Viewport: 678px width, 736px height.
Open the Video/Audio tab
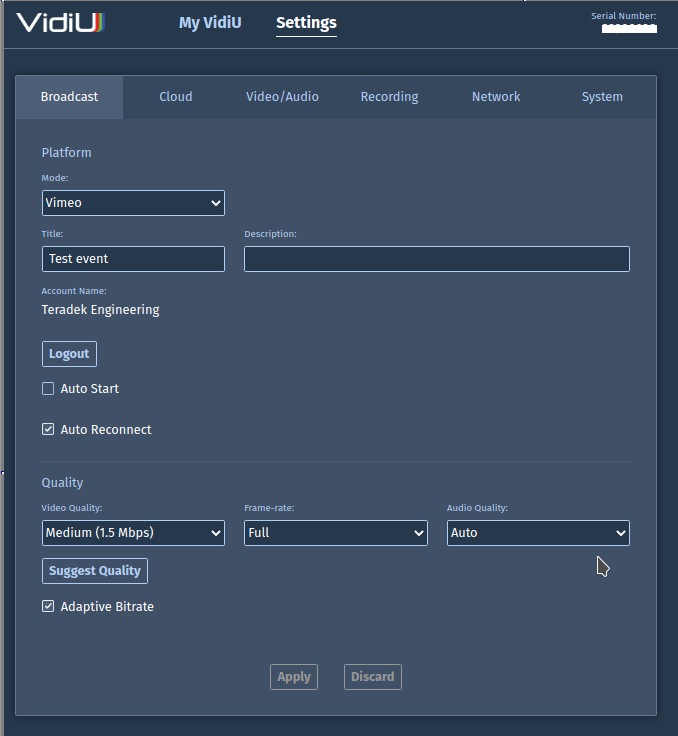pyautogui.click(x=282, y=97)
